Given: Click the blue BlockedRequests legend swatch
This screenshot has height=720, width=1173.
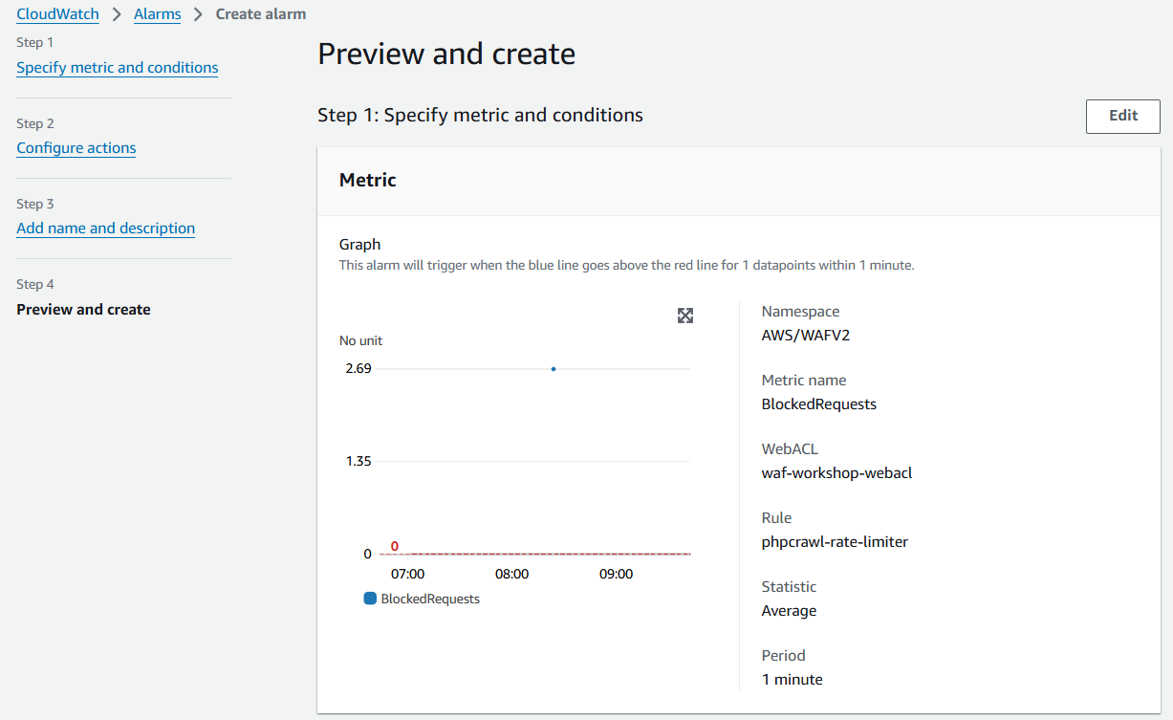Looking at the screenshot, I should pos(371,599).
